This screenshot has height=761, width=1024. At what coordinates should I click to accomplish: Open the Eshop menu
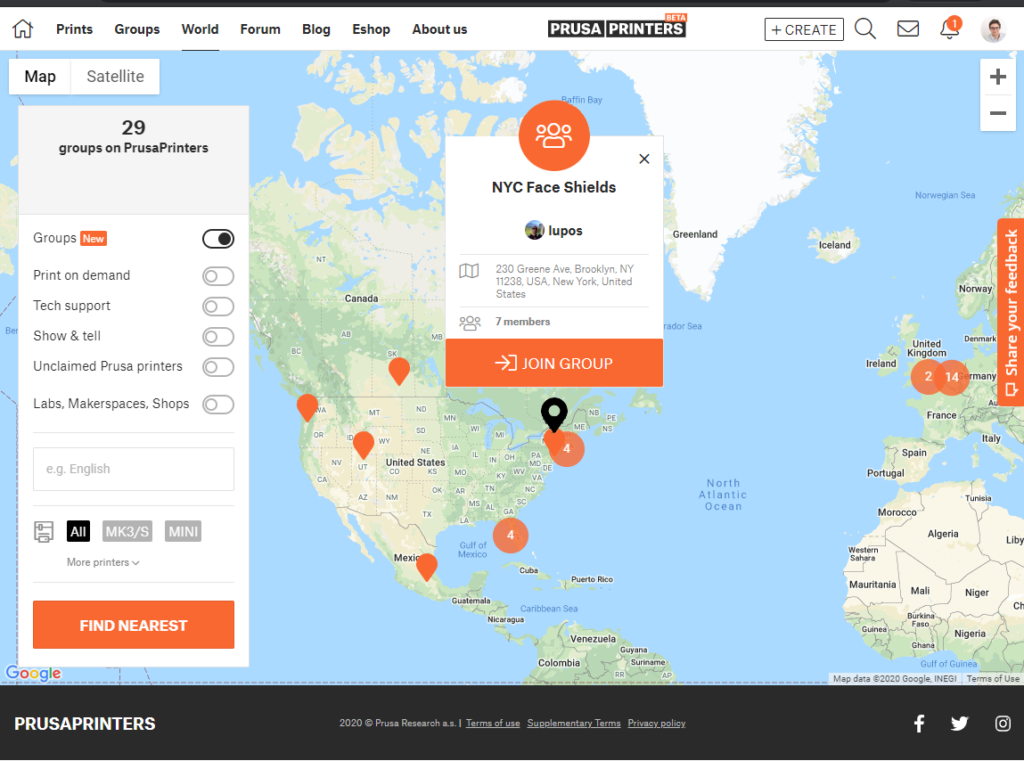click(371, 29)
